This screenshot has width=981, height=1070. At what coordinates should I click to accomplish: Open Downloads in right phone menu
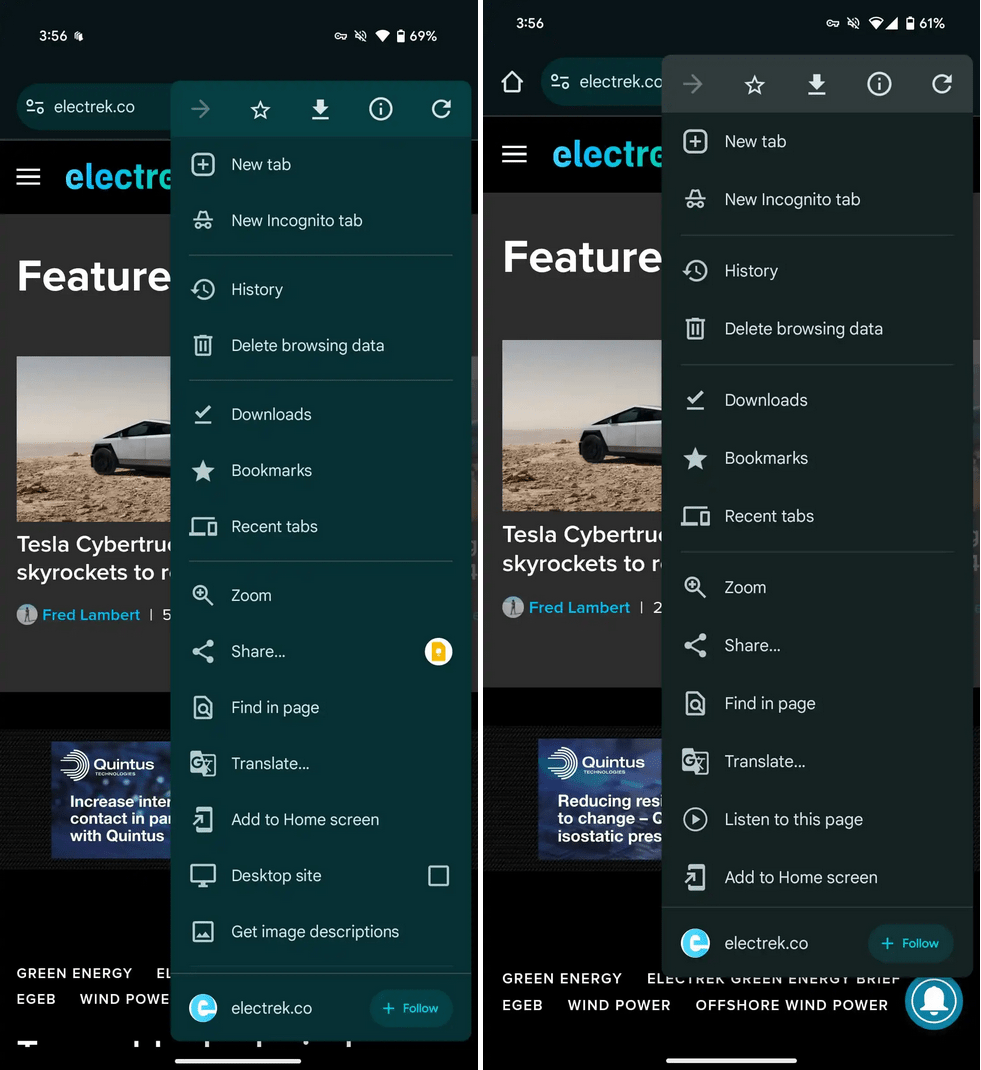(x=817, y=400)
